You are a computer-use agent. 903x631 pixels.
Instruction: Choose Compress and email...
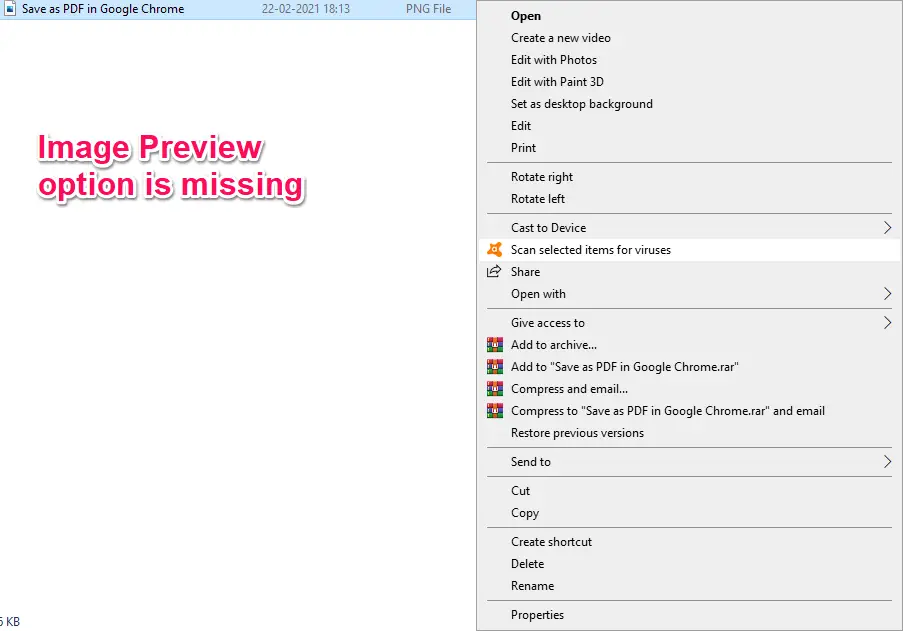(689, 389)
